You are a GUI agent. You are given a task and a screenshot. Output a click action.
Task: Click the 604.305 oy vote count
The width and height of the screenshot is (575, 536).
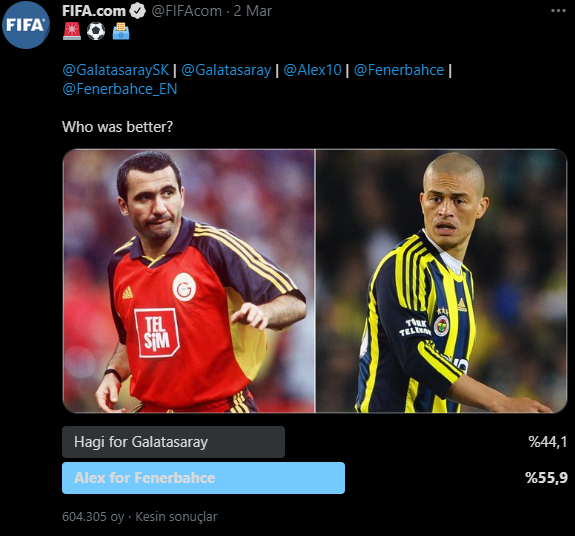93,517
